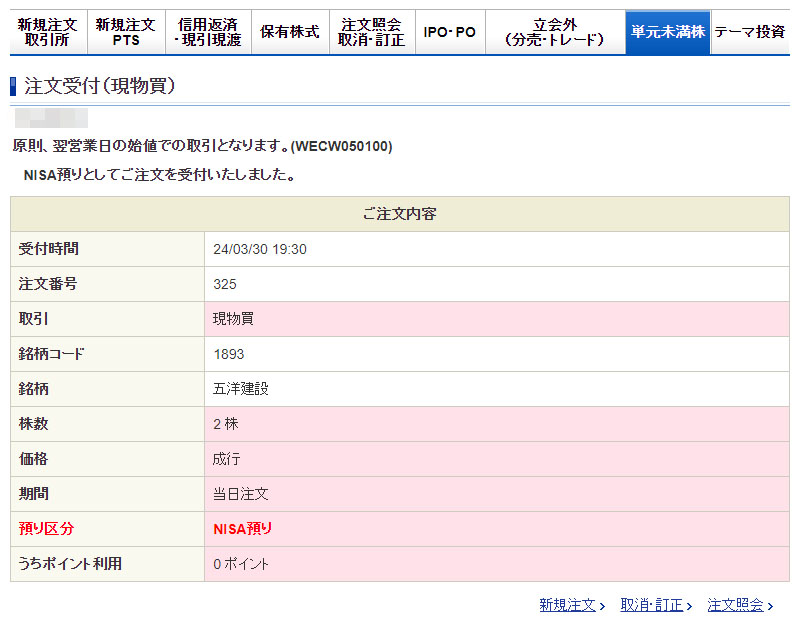Open the 注文照会 取消・訂正 tab
This screenshot has width=801, height=626.
pyautogui.click(x=371, y=32)
